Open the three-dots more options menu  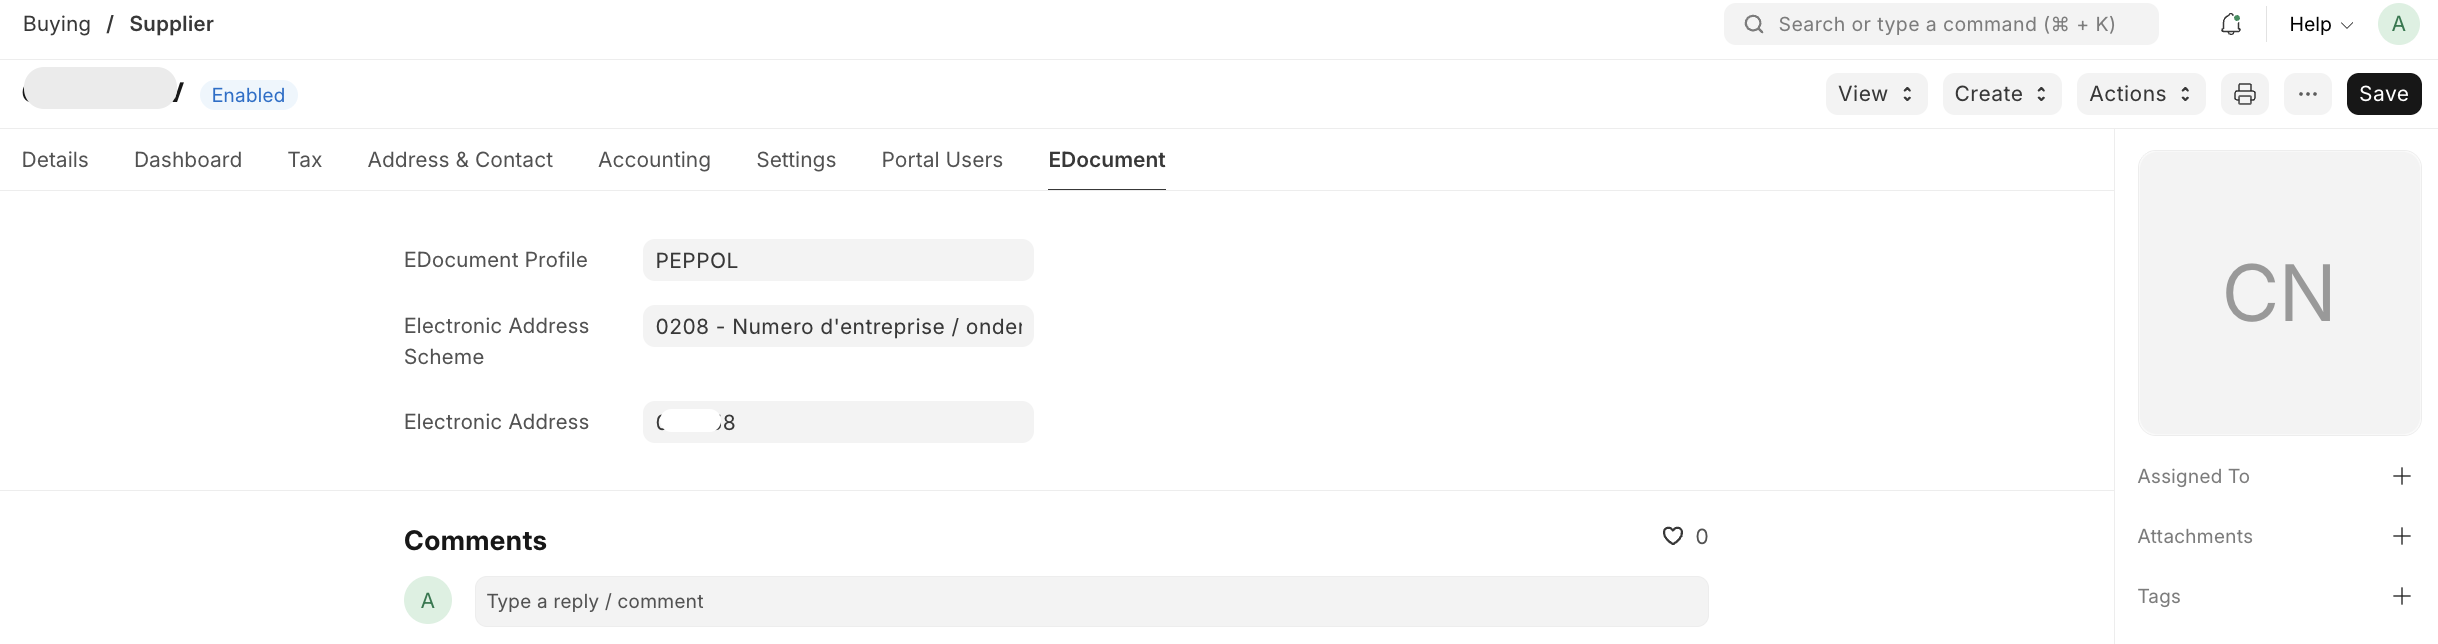pyautogui.click(x=2308, y=94)
